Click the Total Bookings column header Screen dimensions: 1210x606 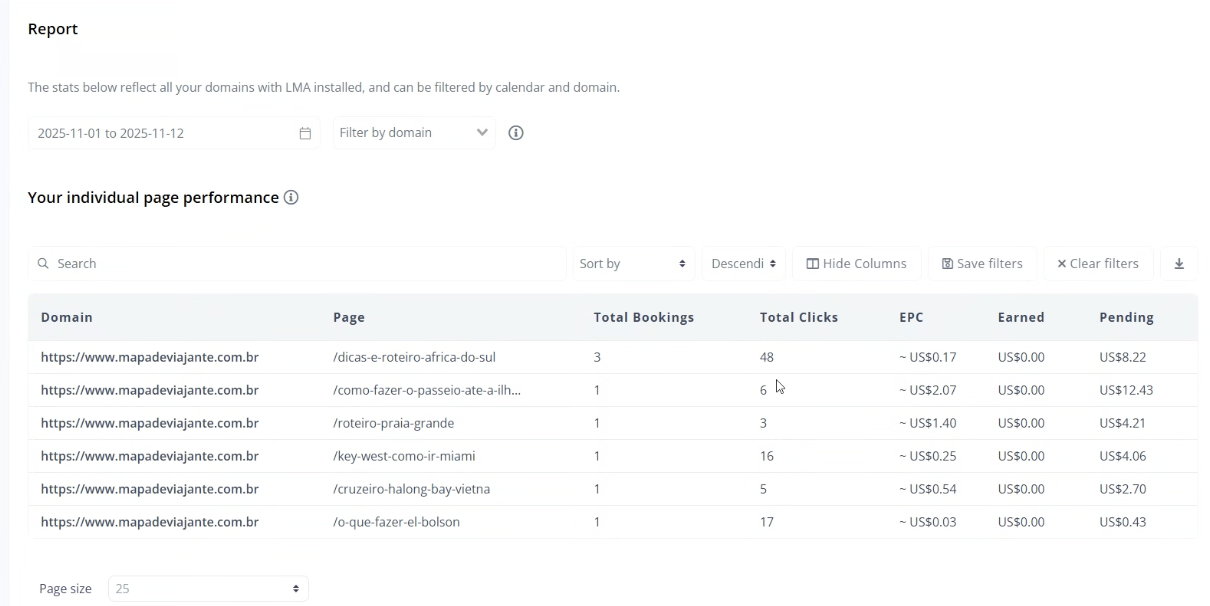click(x=643, y=317)
